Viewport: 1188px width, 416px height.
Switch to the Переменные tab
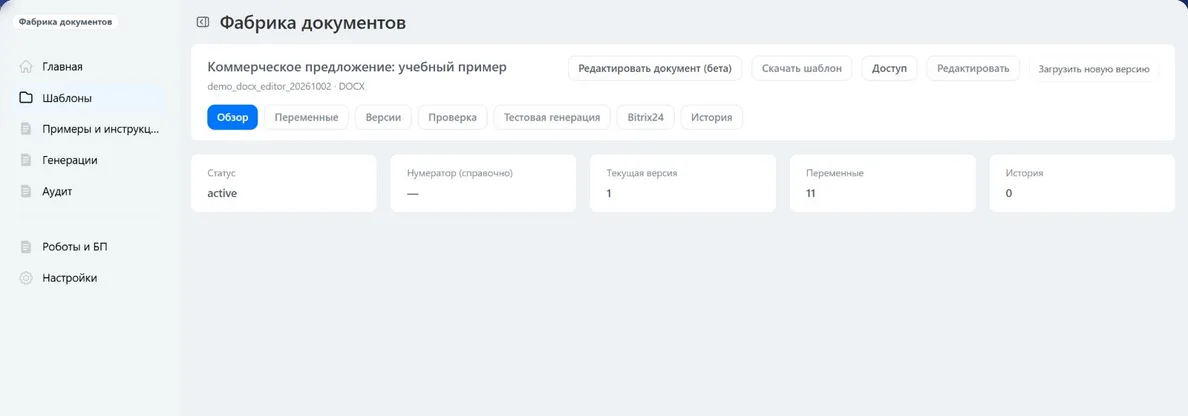(x=306, y=117)
